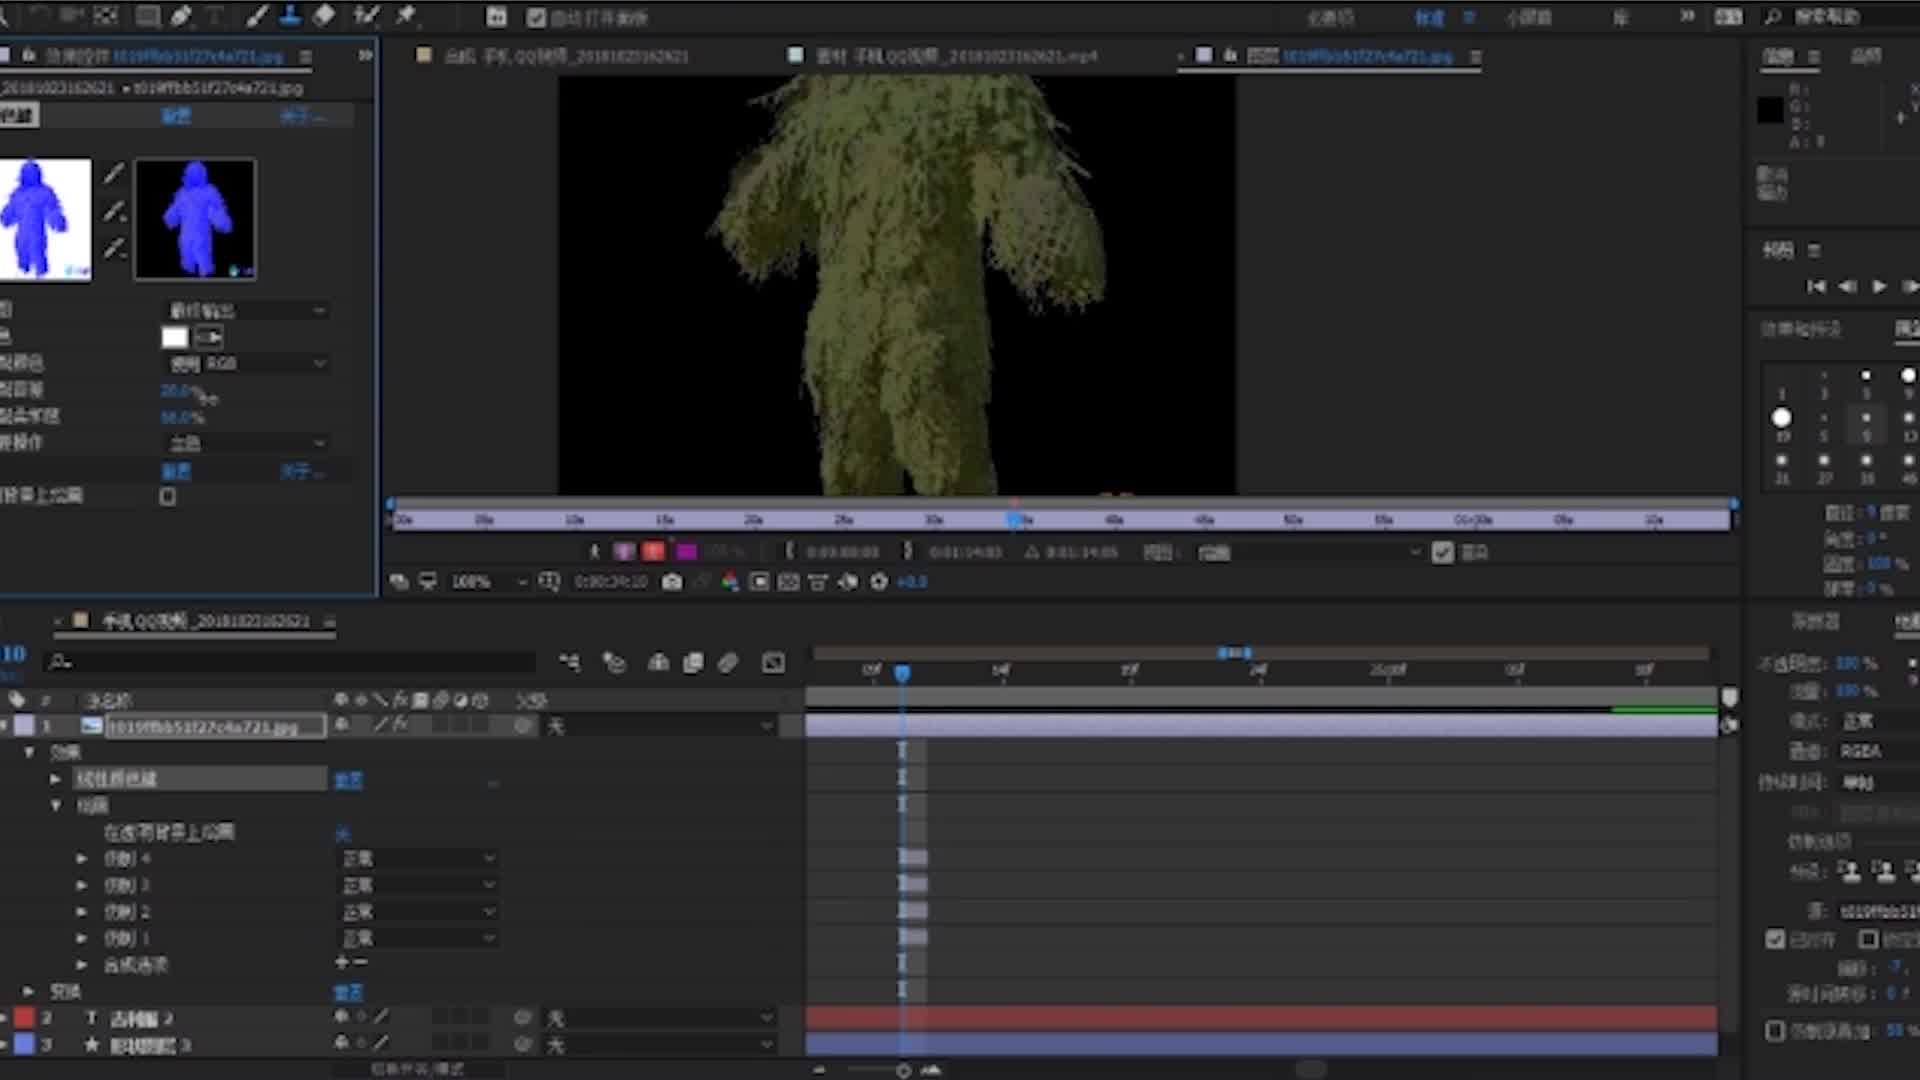
Task: Select the Puppet Pin tool
Action: click(405, 15)
